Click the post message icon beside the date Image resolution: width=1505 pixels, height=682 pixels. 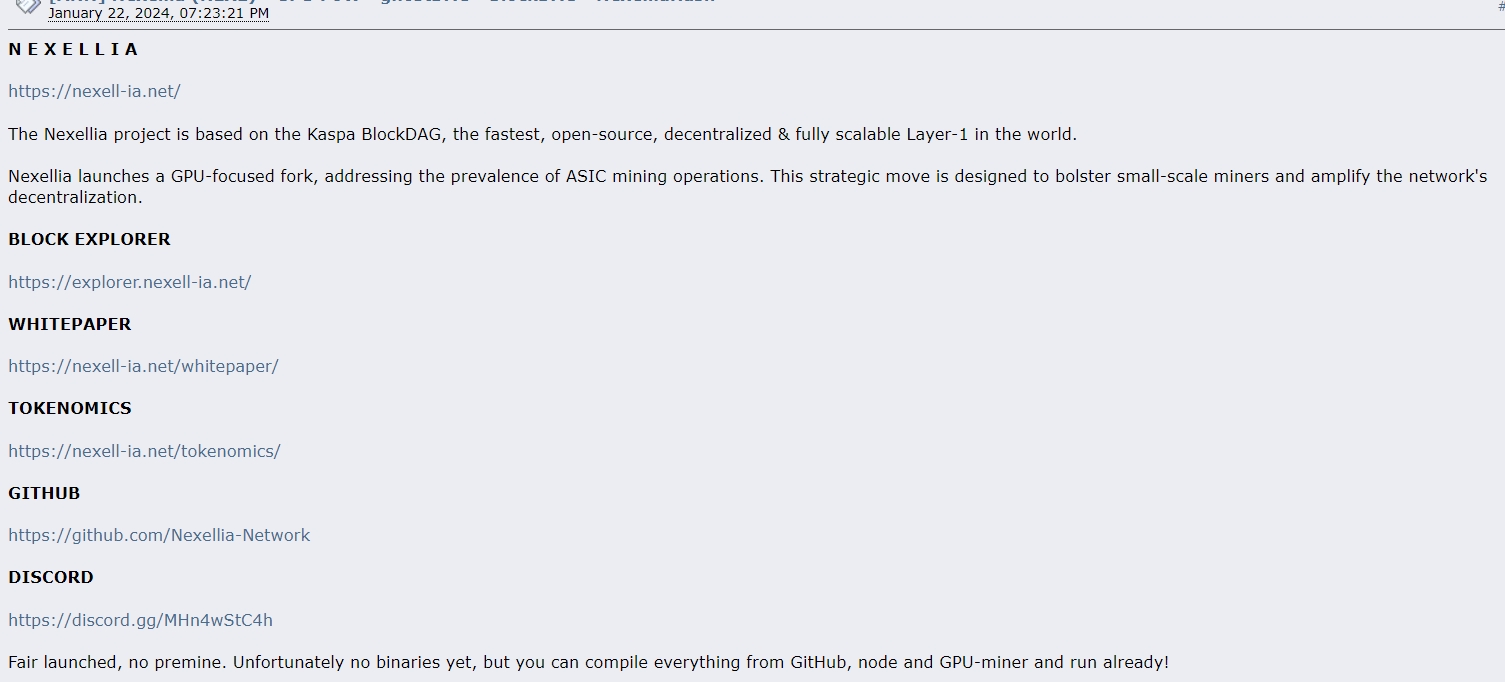pyautogui.click(x=28, y=6)
